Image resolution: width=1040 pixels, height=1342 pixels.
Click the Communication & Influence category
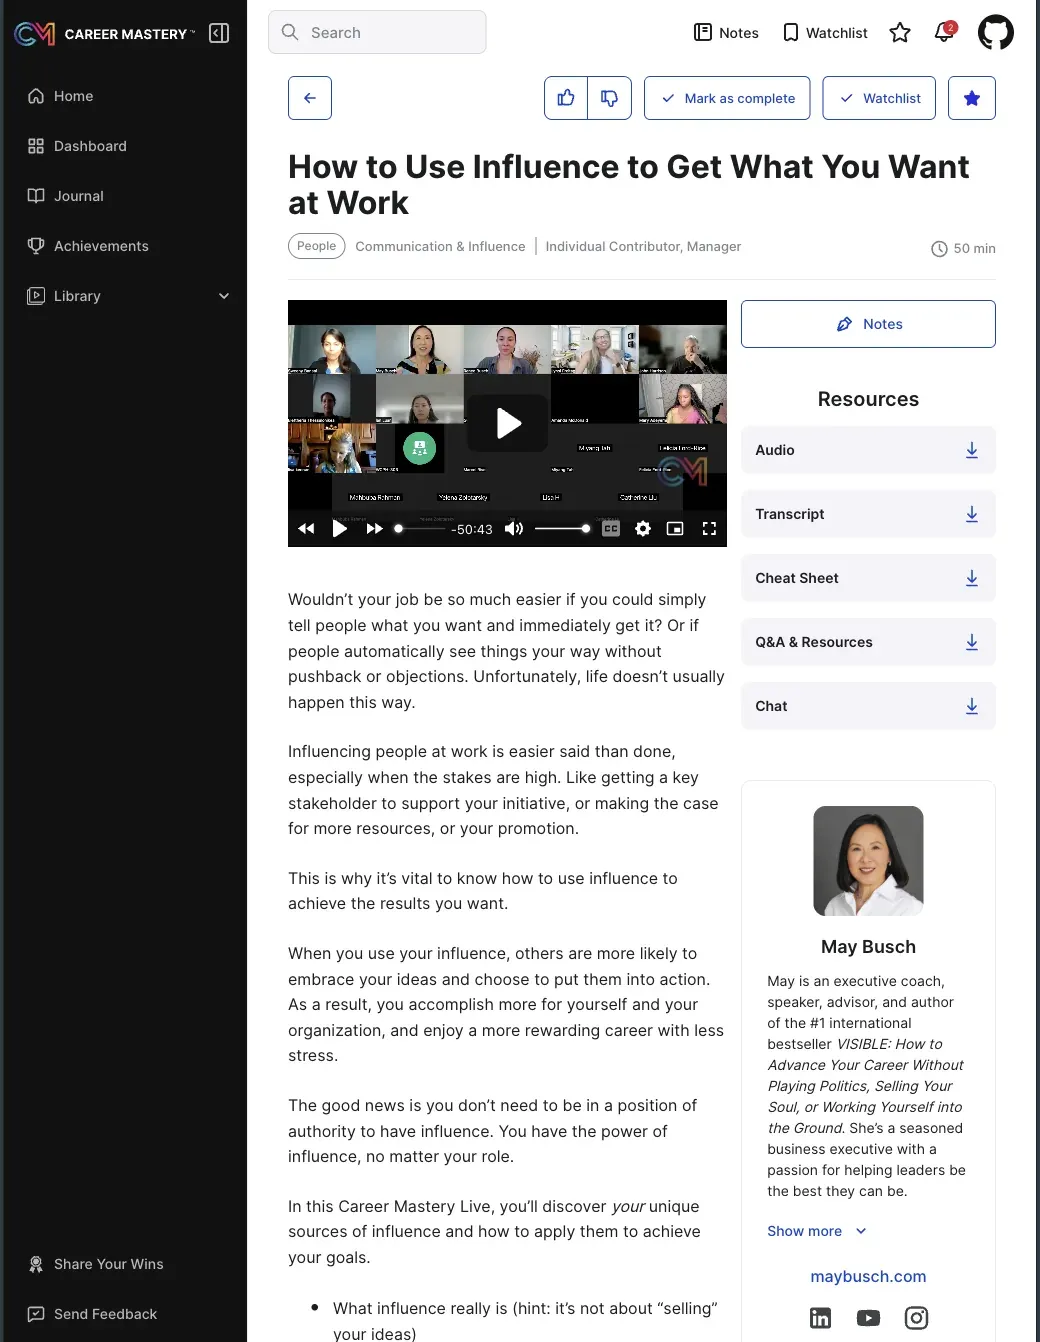[x=440, y=246]
